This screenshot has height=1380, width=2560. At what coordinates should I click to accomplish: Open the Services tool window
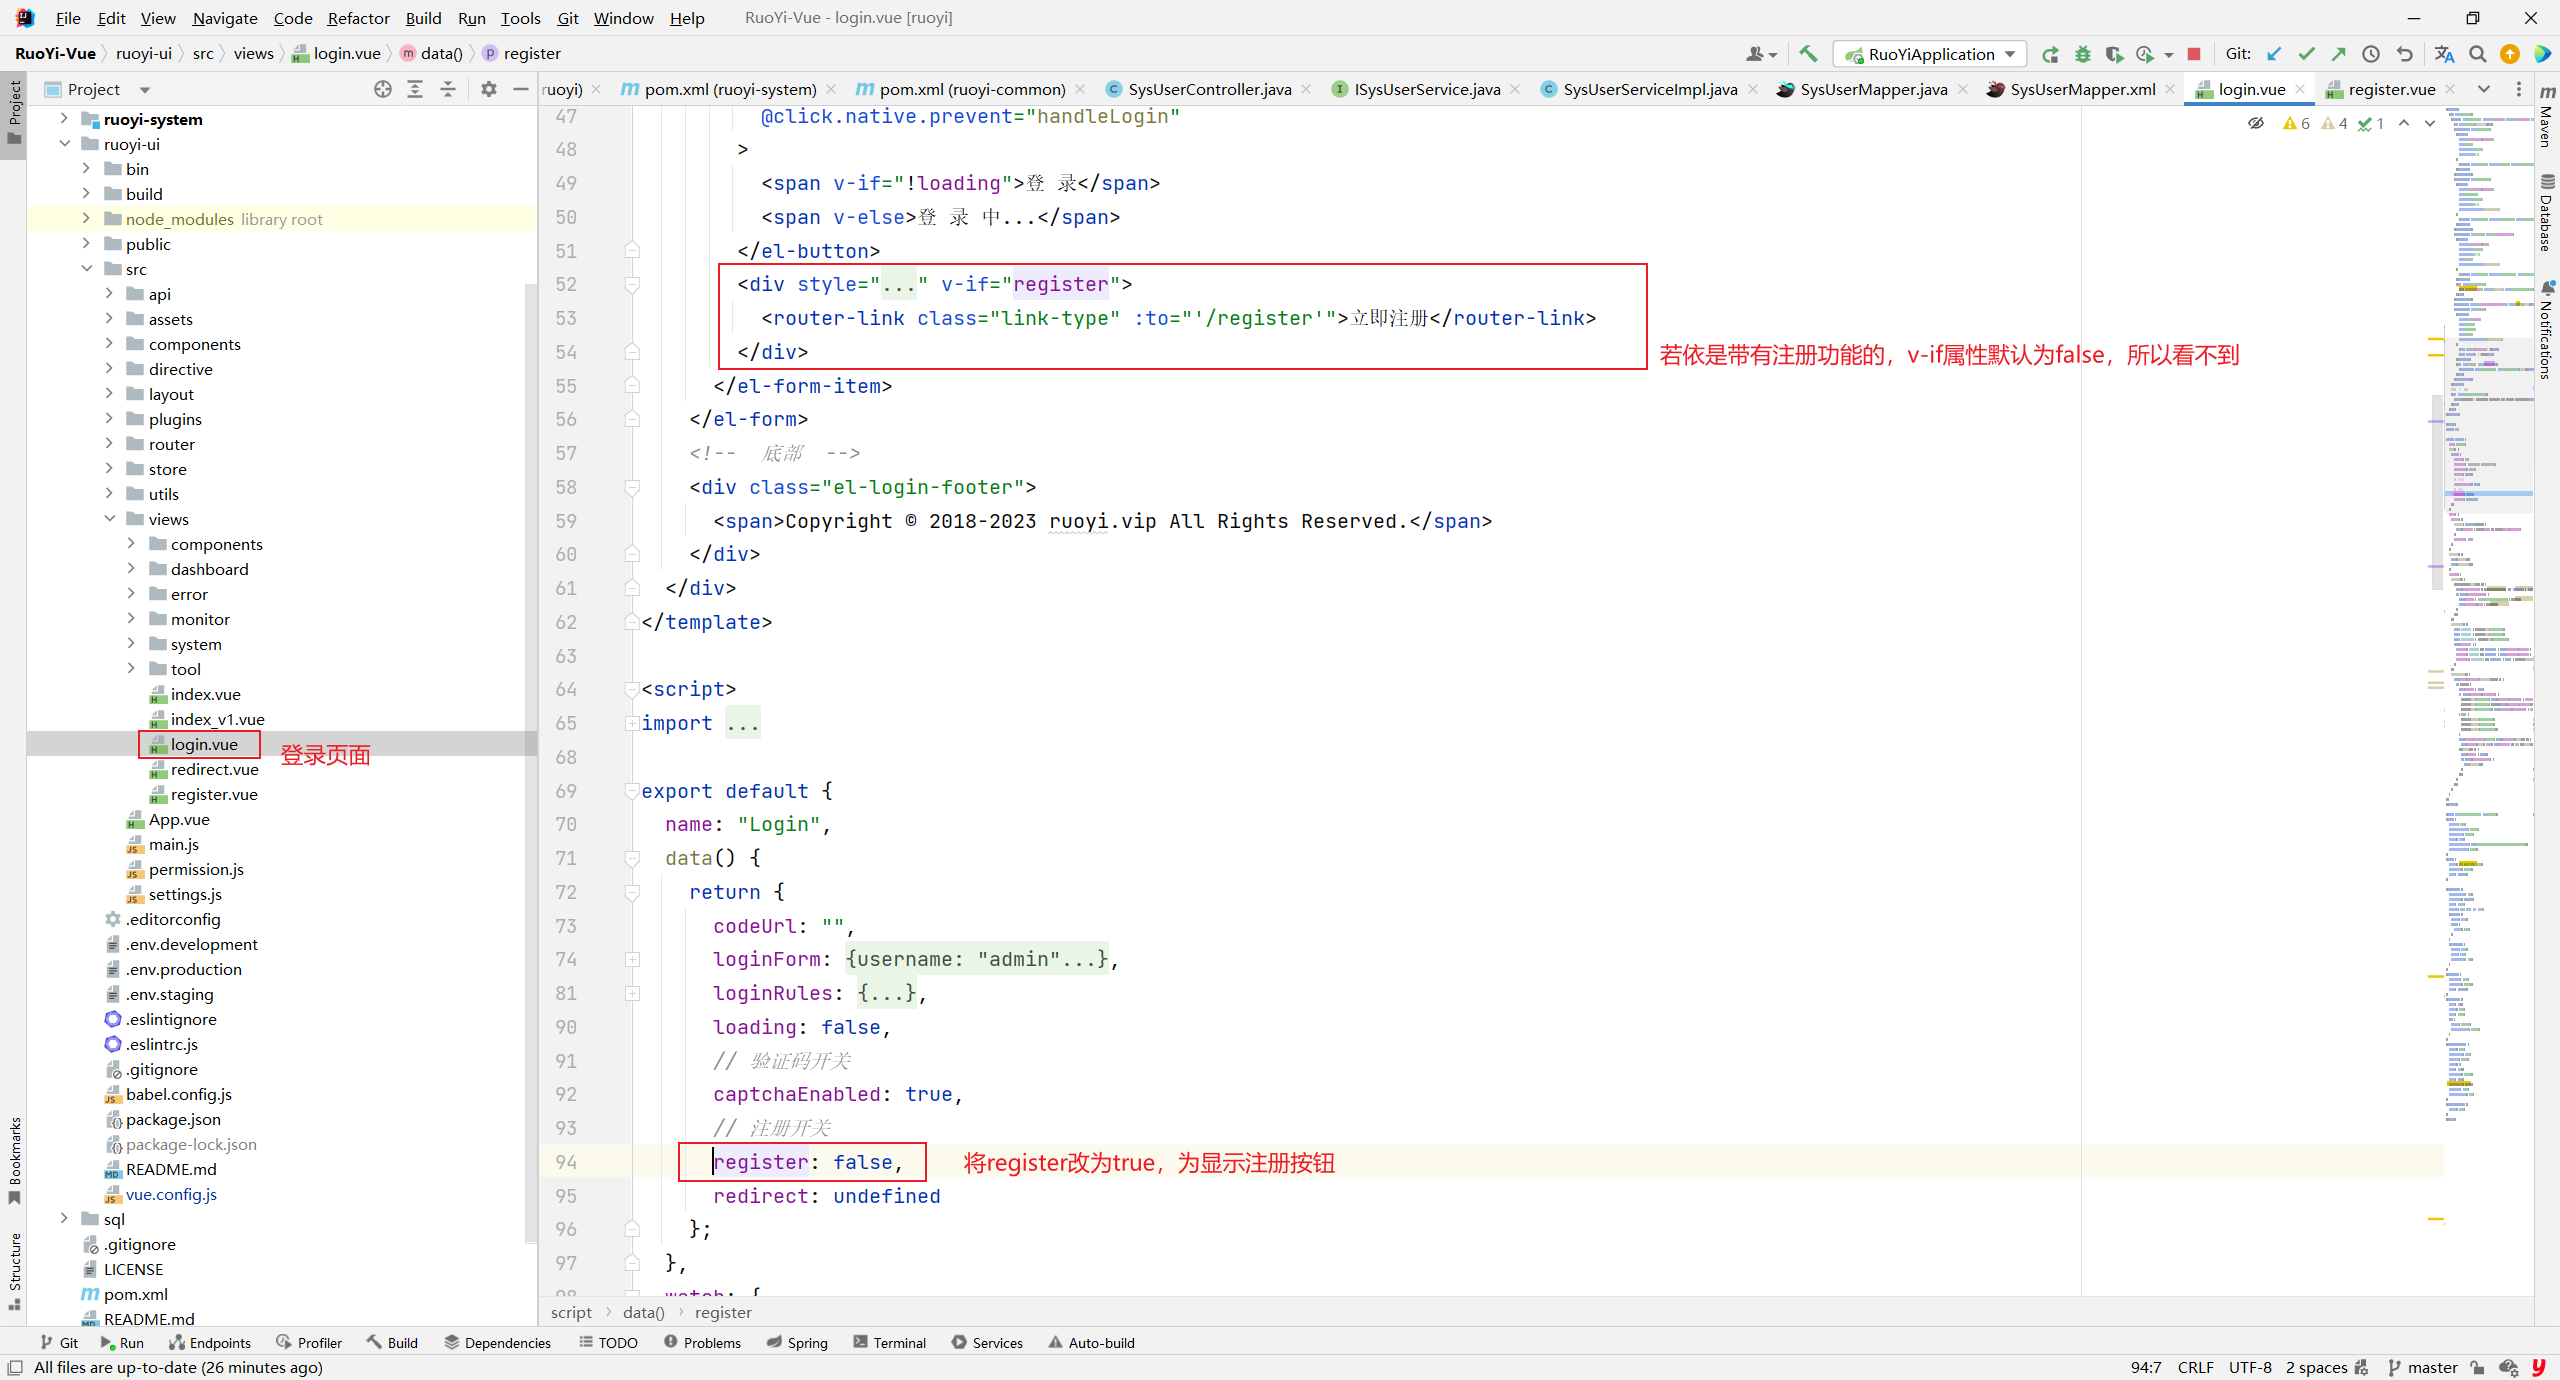(987, 1343)
